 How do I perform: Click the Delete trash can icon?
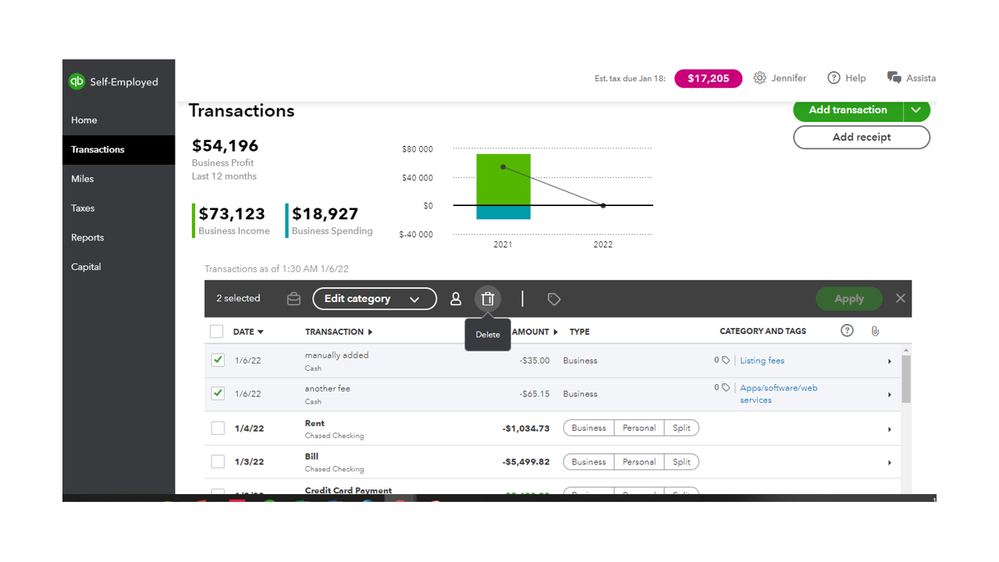coord(487,299)
